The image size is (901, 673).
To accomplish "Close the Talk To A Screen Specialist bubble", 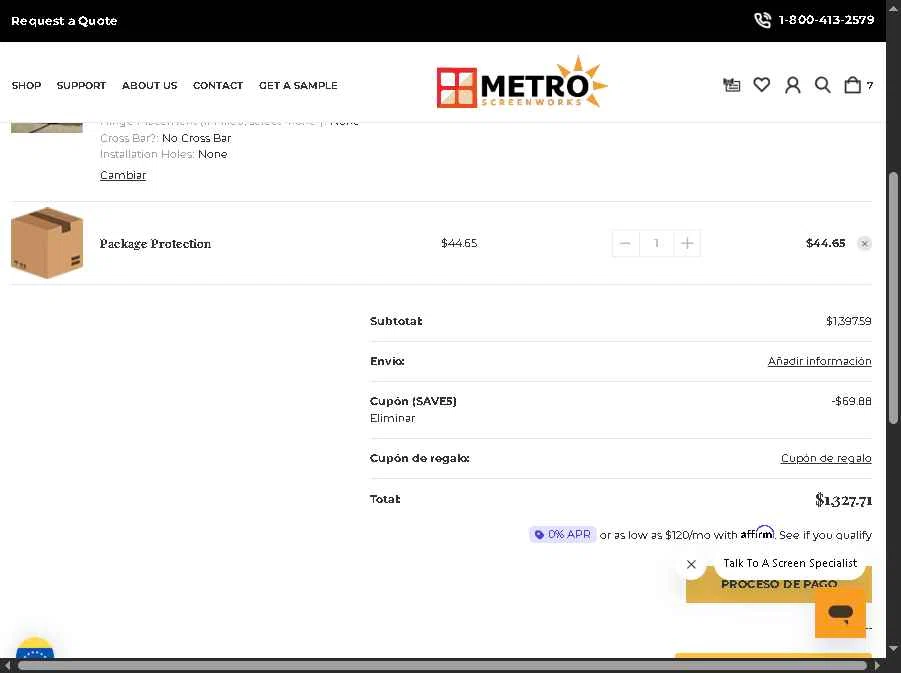I will (x=691, y=564).
